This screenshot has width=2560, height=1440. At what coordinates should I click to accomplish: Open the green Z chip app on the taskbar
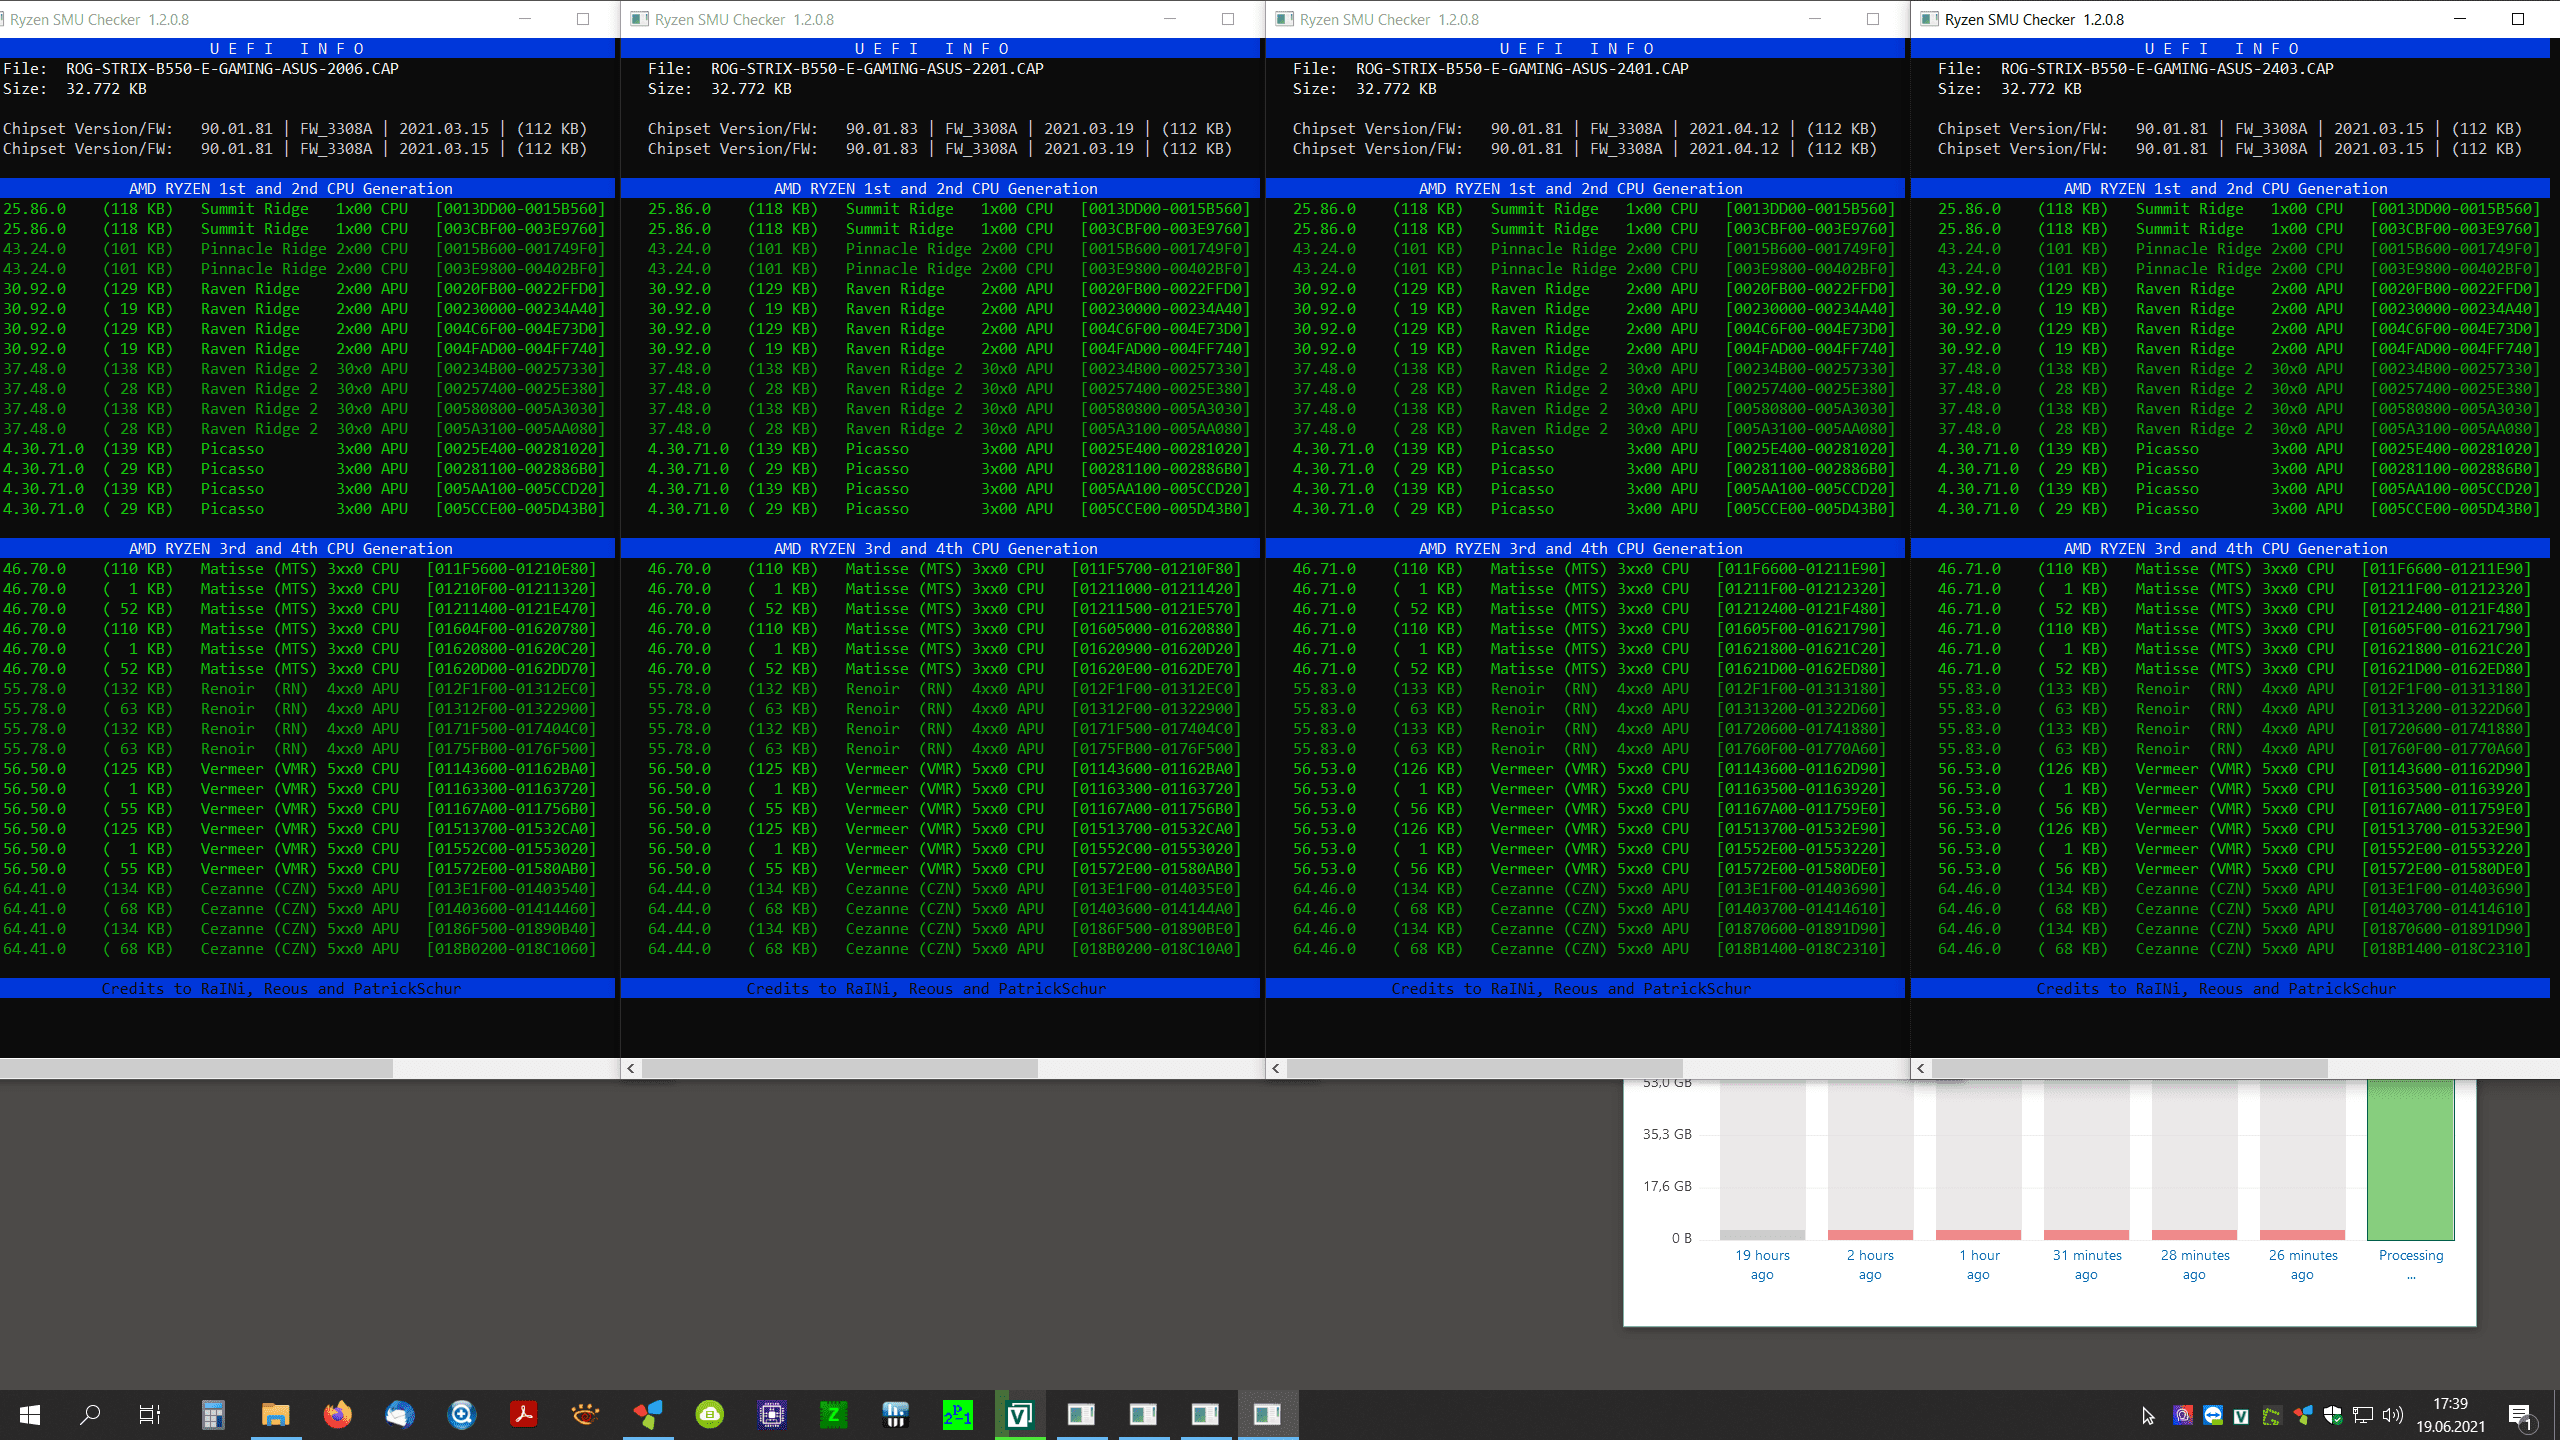click(833, 1414)
